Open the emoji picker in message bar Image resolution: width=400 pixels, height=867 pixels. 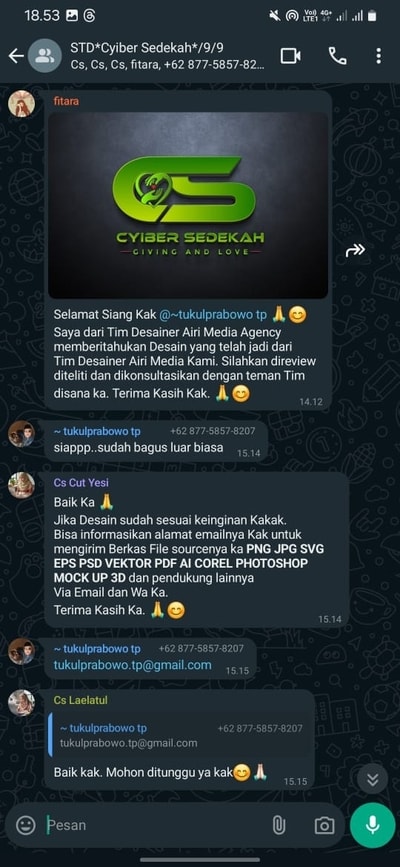pos(25,825)
